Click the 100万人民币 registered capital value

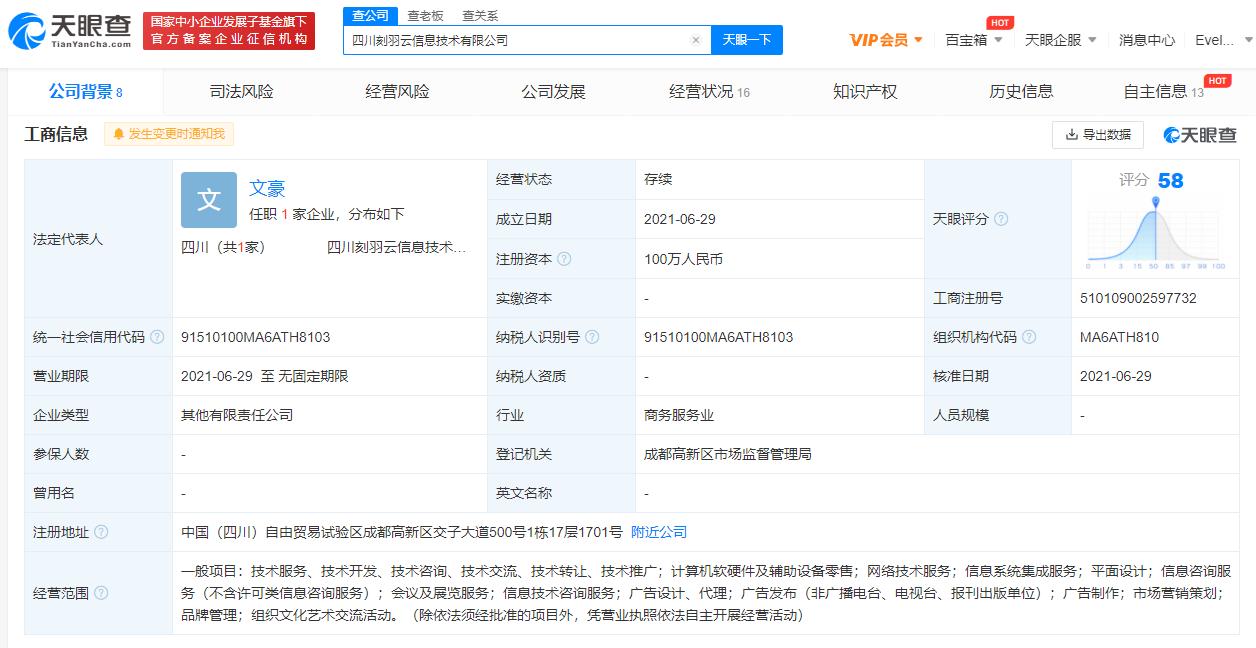[684, 259]
